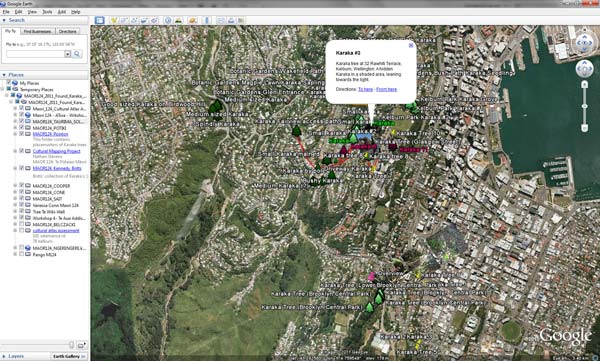Select the ruler measurement tool
This screenshot has width=600, height=361.
207,20
